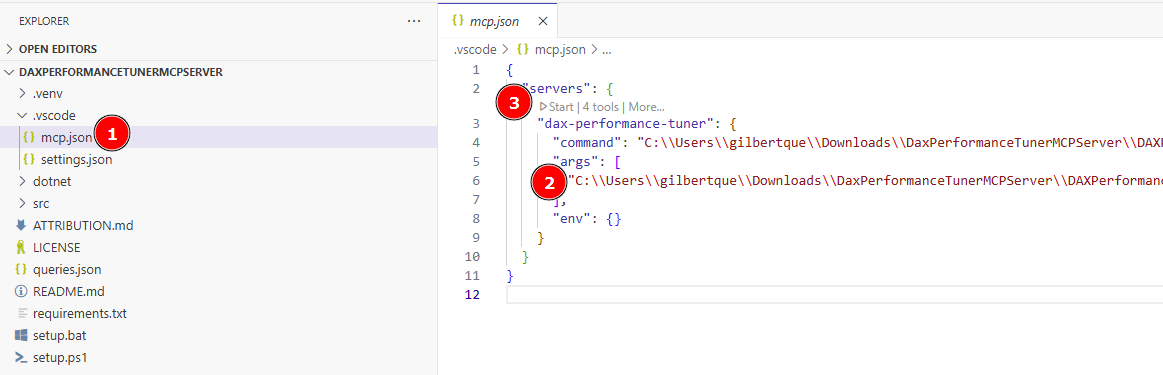Switch to the mcp.json editor tab

click(497, 21)
